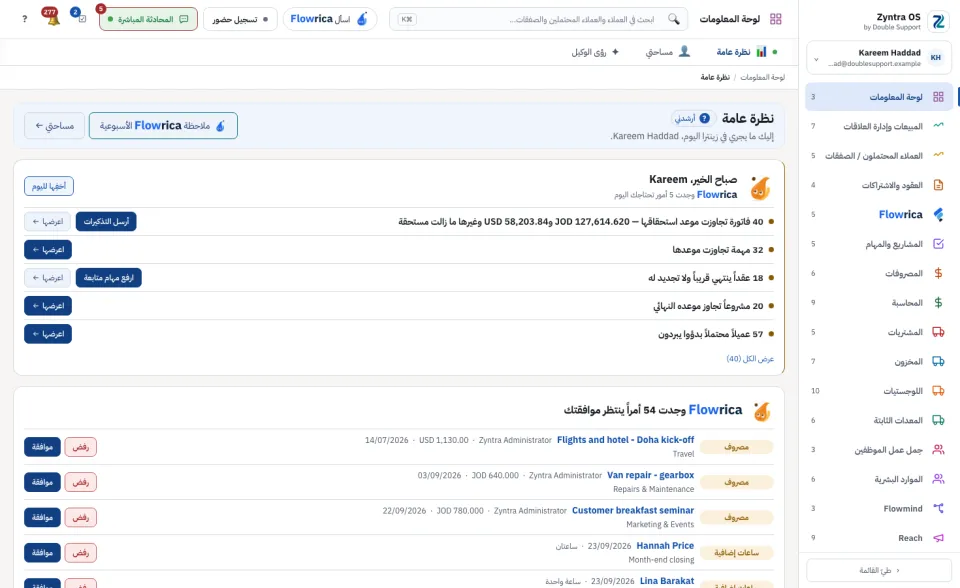Click the المحاسبة green dollar icon
The image size is (960, 588).
(x=938, y=303)
